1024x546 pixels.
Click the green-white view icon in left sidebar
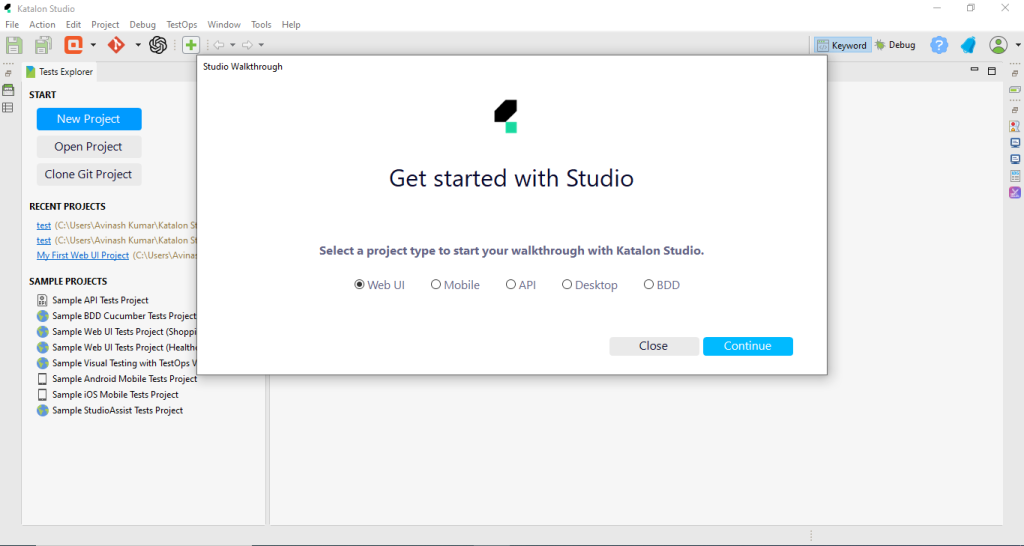8,90
